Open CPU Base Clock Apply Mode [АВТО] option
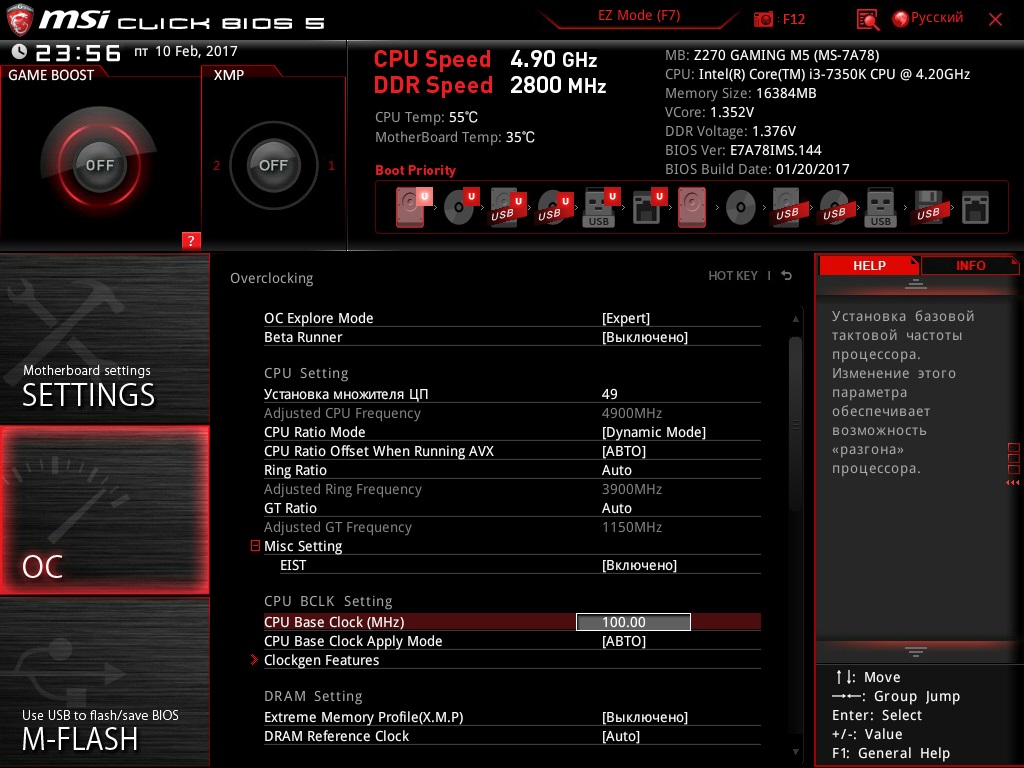This screenshot has width=1024, height=768. (624, 641)
